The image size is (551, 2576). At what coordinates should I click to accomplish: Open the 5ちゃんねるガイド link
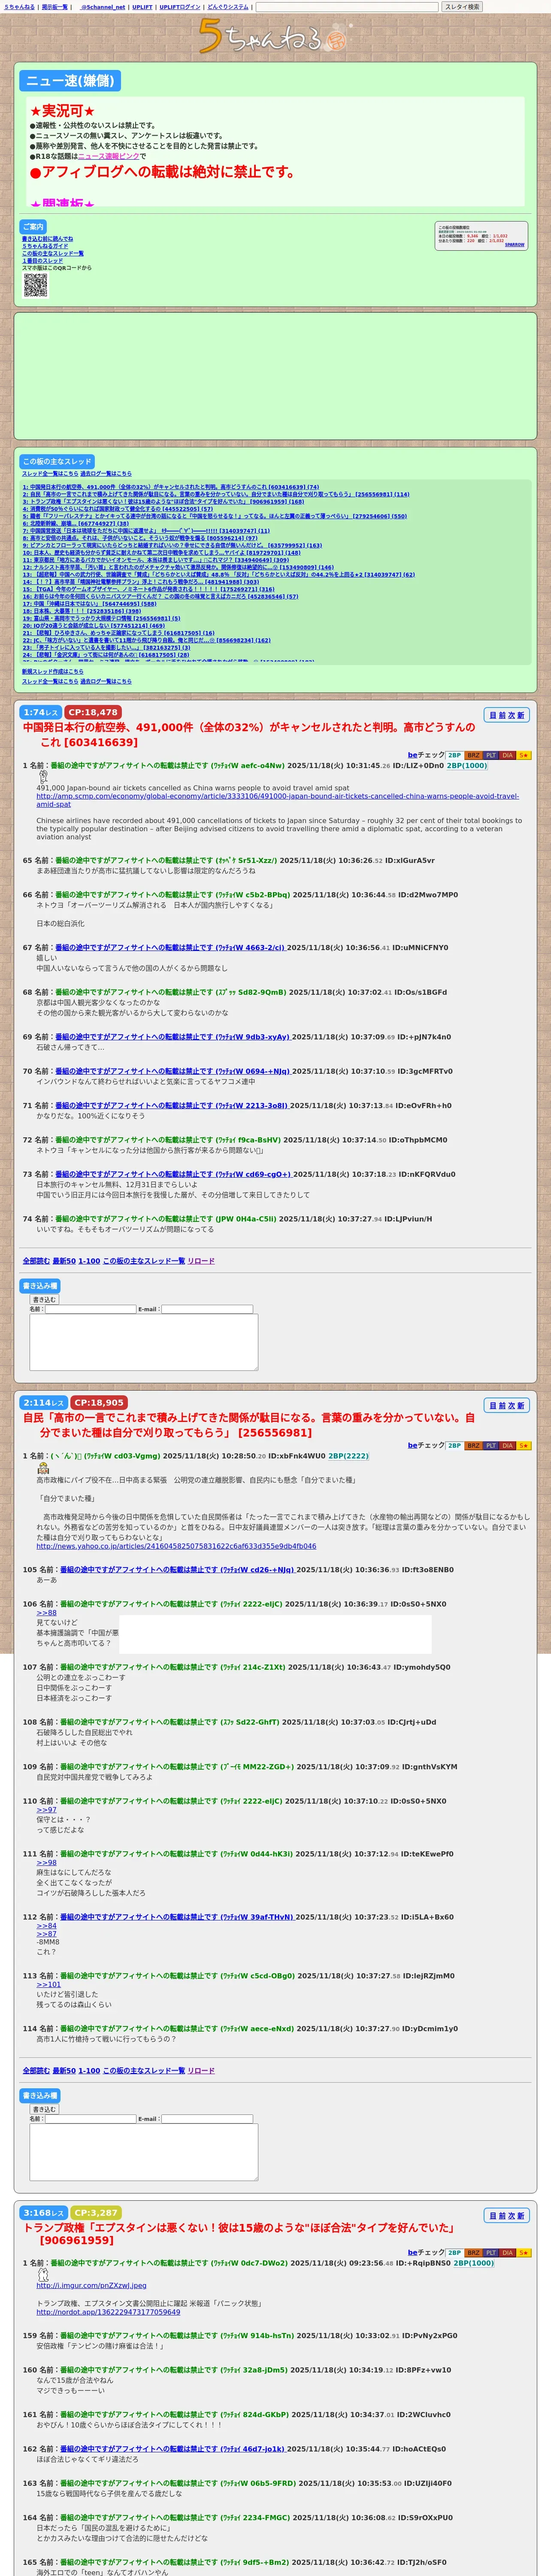pos(45,246)
